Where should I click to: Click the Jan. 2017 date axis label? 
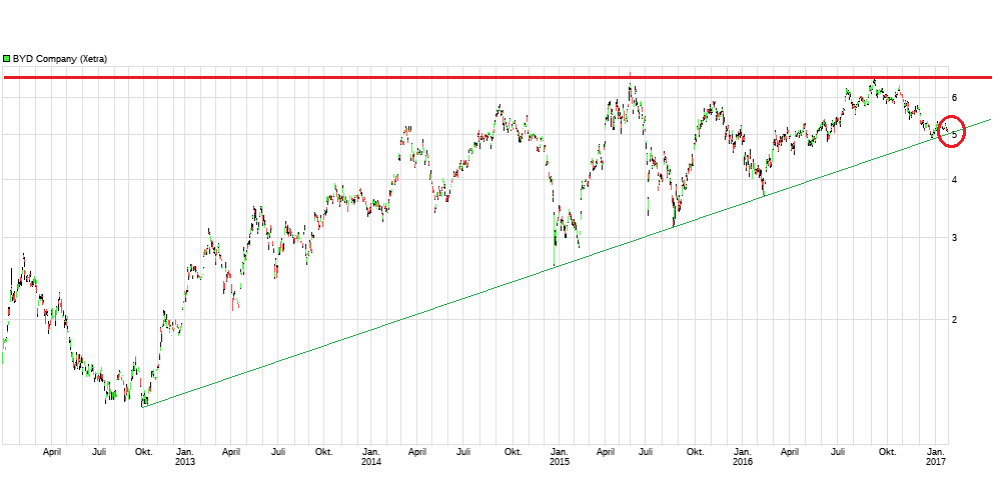[935, 457]
